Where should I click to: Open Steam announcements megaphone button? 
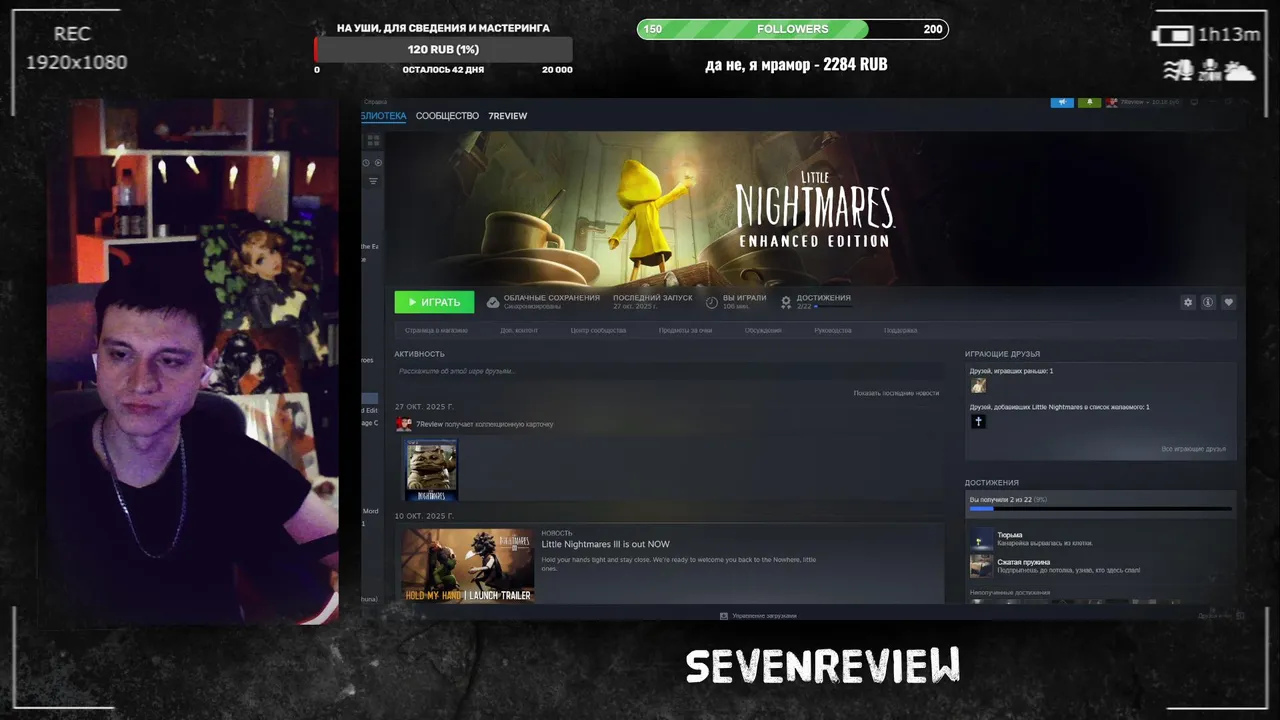[1061, 102]
